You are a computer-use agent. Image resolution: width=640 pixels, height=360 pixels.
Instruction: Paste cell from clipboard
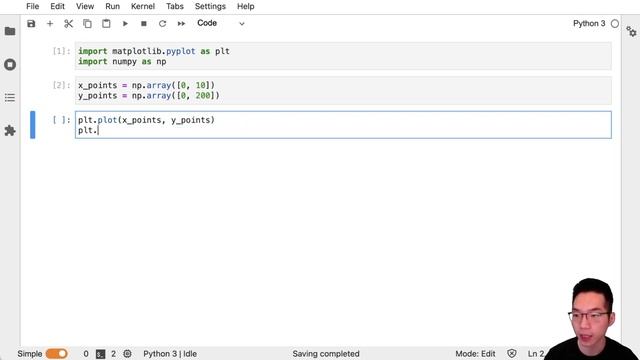point(106,24)
